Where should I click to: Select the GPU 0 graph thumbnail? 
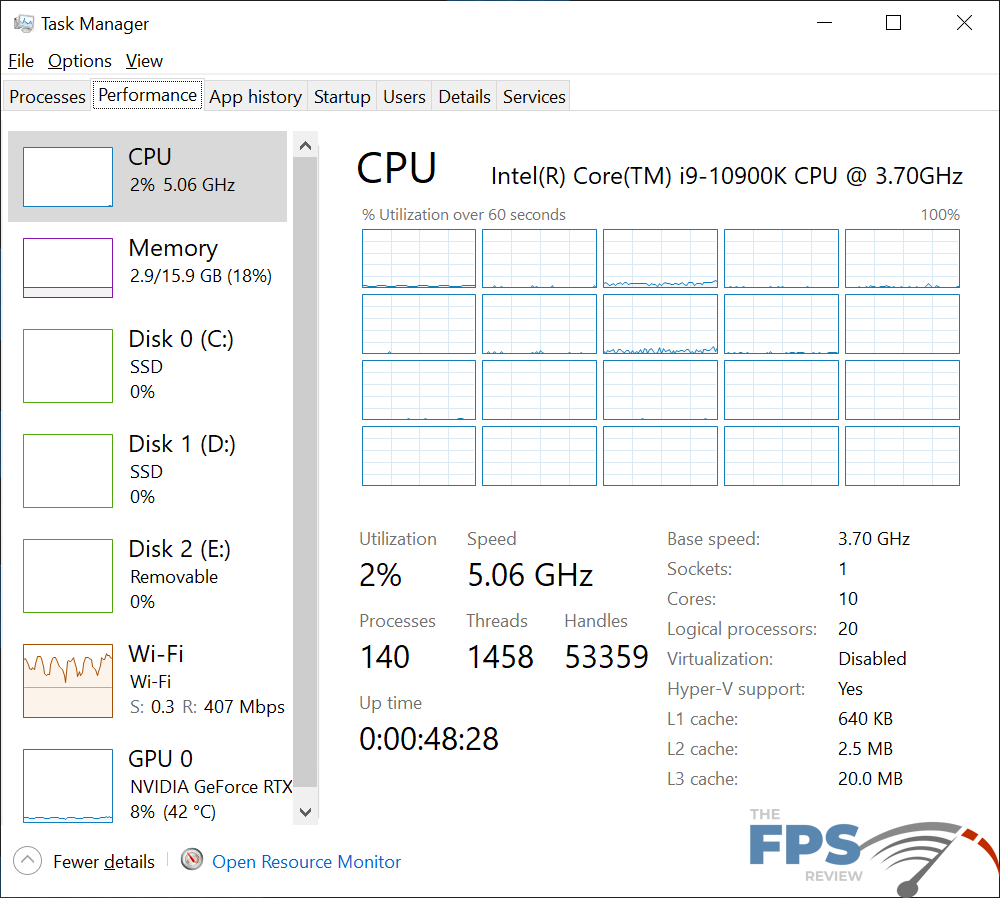tap(68, 786)
